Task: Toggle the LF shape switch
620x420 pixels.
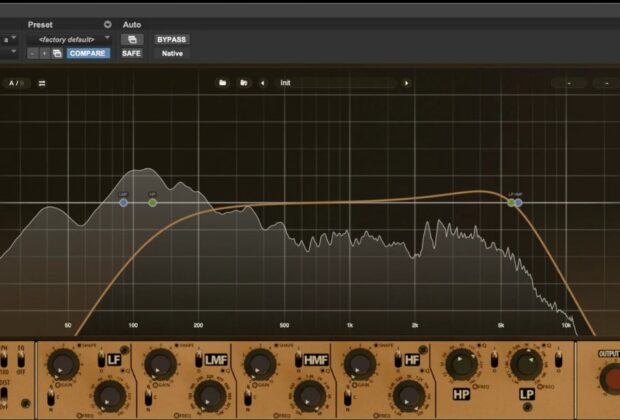Action: coord(101,358)
